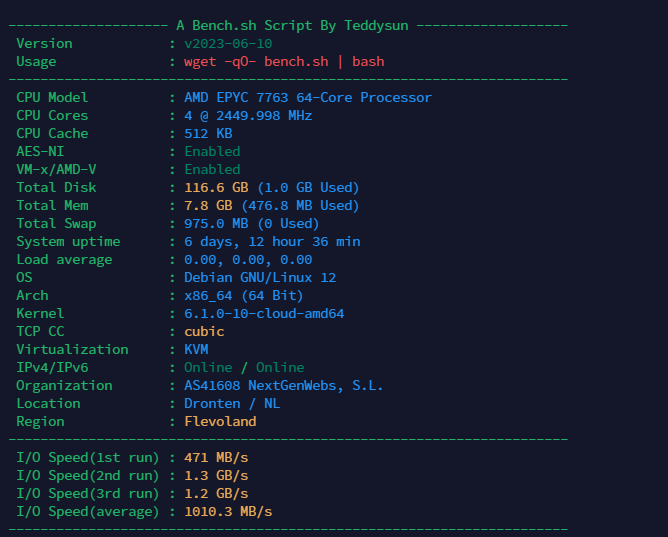Click the 'Online / Online' IPv4/IPv6 status

pos(244,368)
